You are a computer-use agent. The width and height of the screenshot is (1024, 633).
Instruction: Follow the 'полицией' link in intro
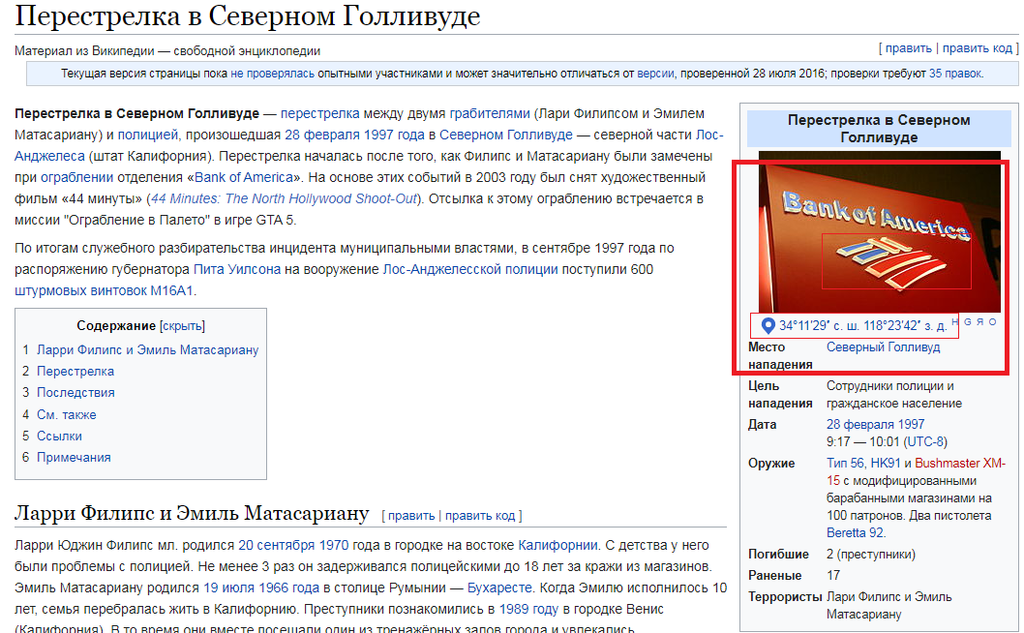(x=148, y=135)
